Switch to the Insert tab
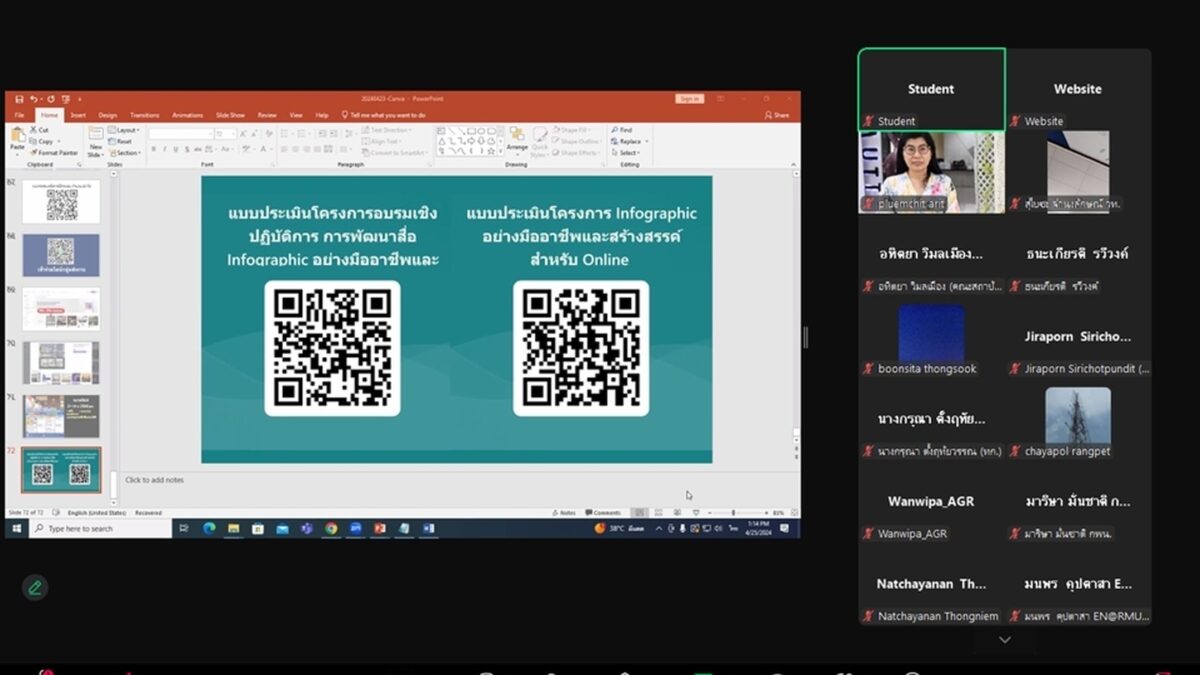 coord(78,115)
